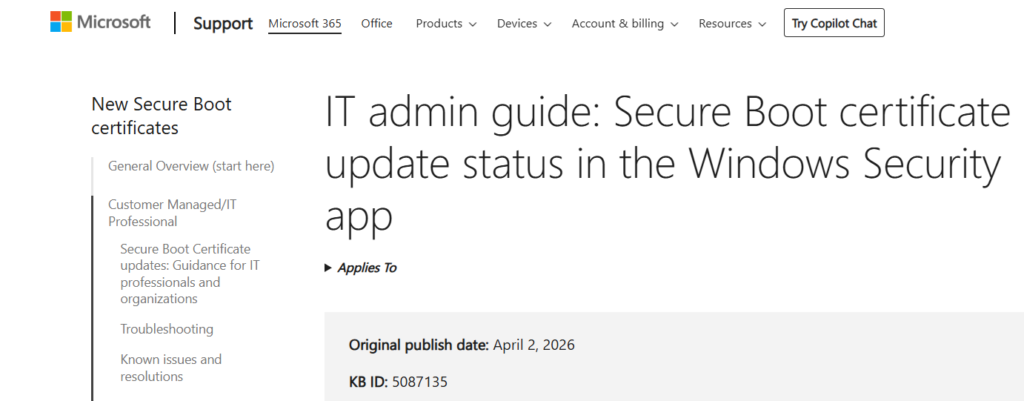Viewport: 1024px width, 401px height.
Task: Open General Overview (start here) link
Action: pyautogui.click(x=191, y=166)
